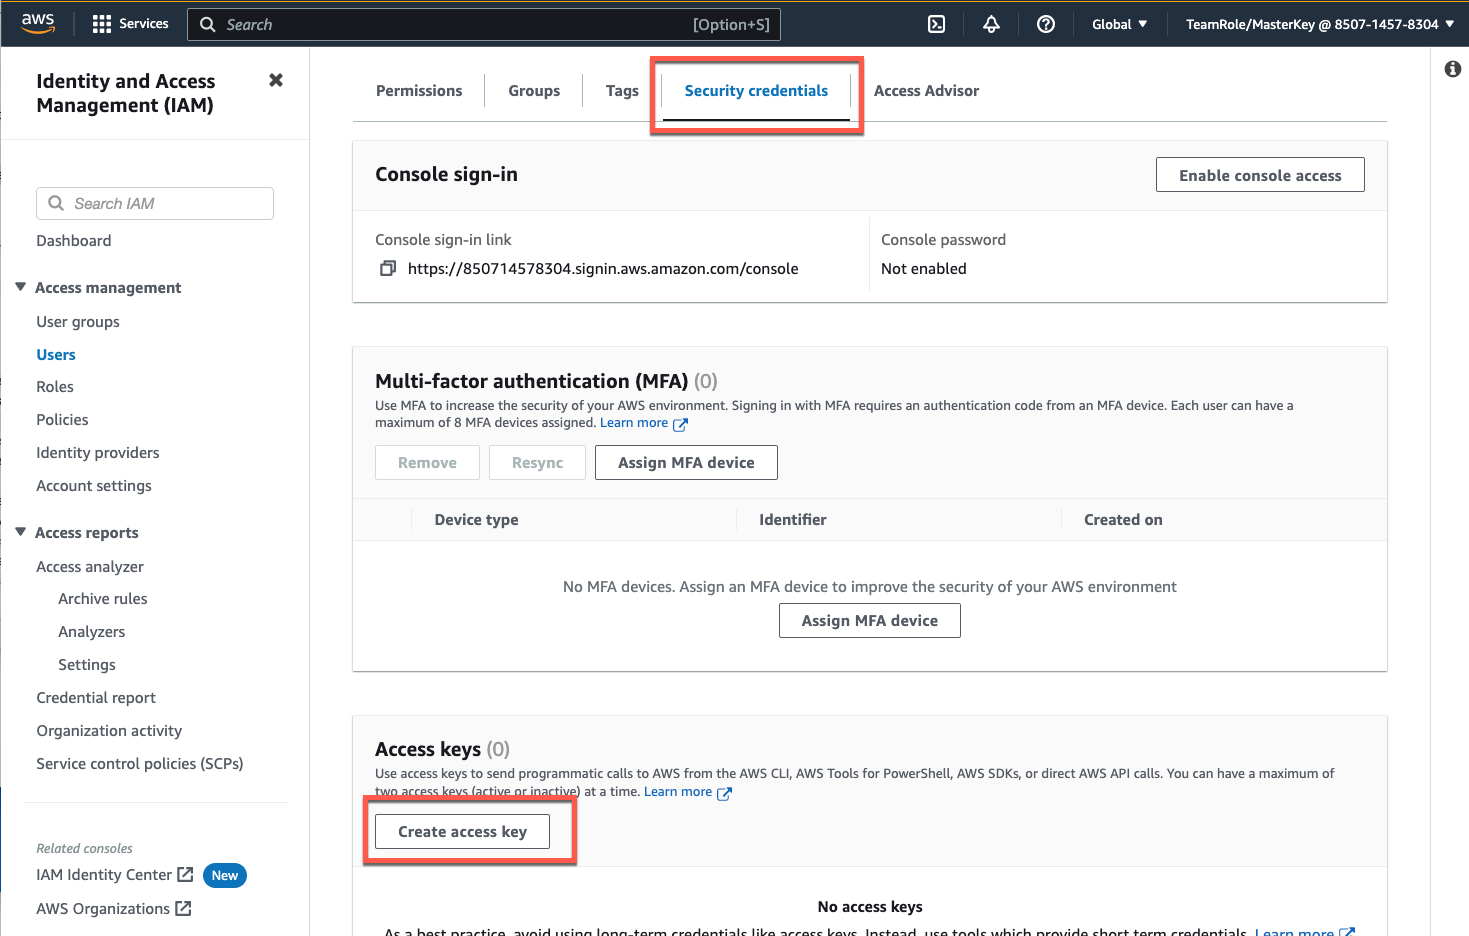Viewport: 1469px width, 936px height.
Task: Open IAM Identity Center console
Action: [104, 874]
